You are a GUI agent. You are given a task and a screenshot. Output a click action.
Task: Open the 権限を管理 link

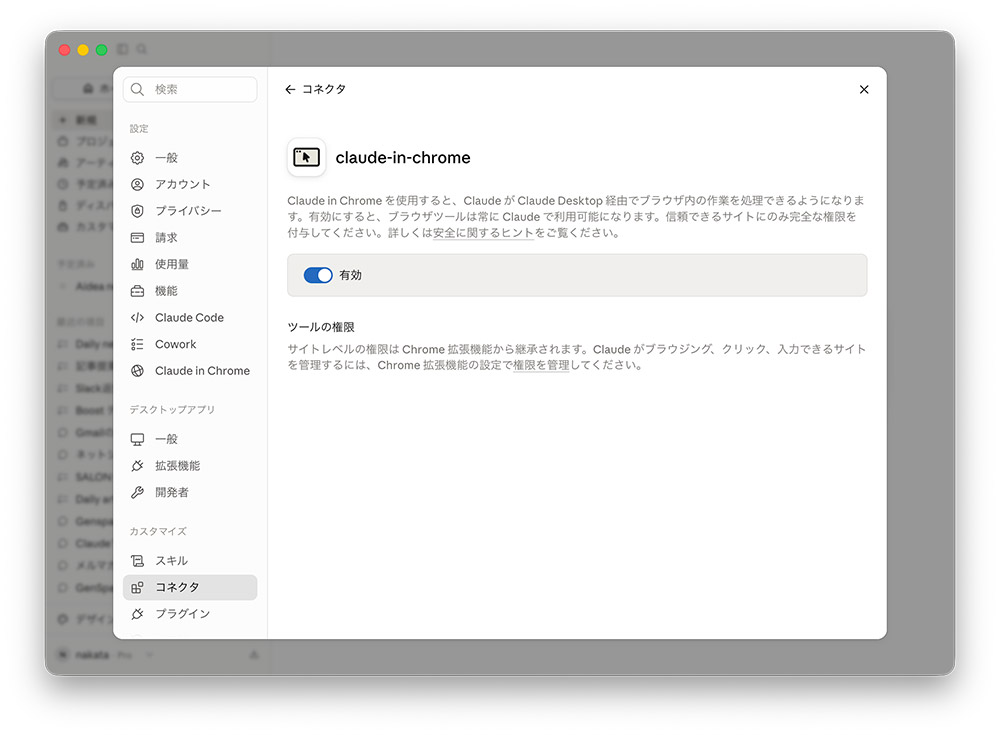pyautogui.click(x=541, y=365)
